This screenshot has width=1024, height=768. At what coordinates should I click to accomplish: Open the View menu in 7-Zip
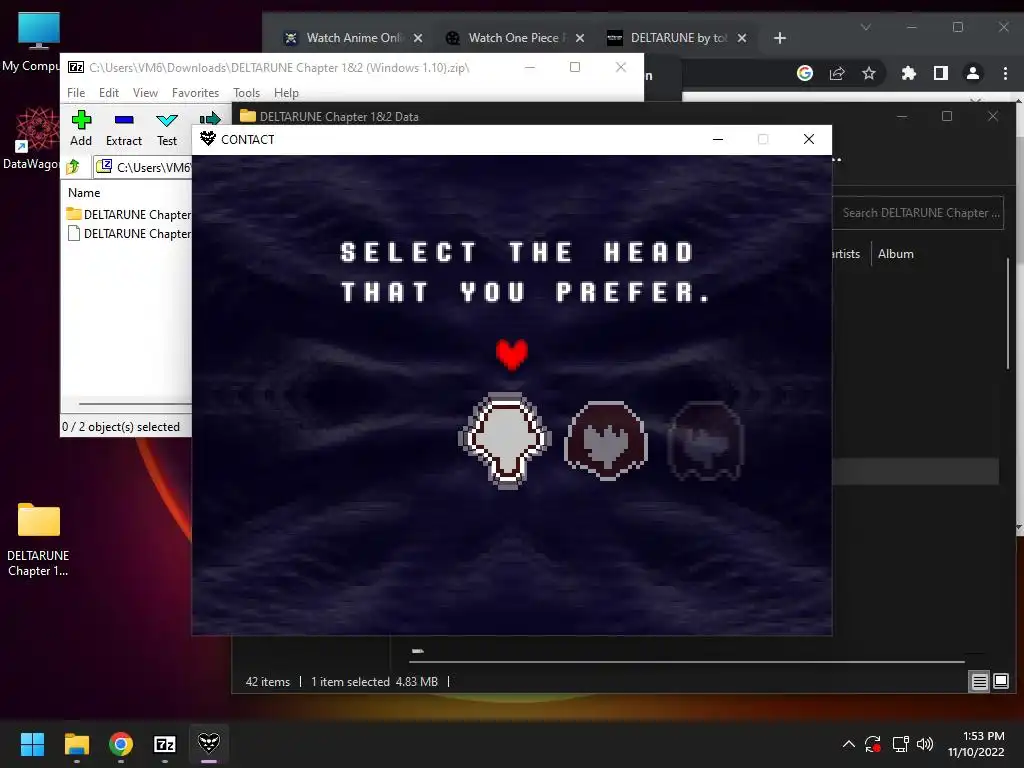(x=145, y=93)
